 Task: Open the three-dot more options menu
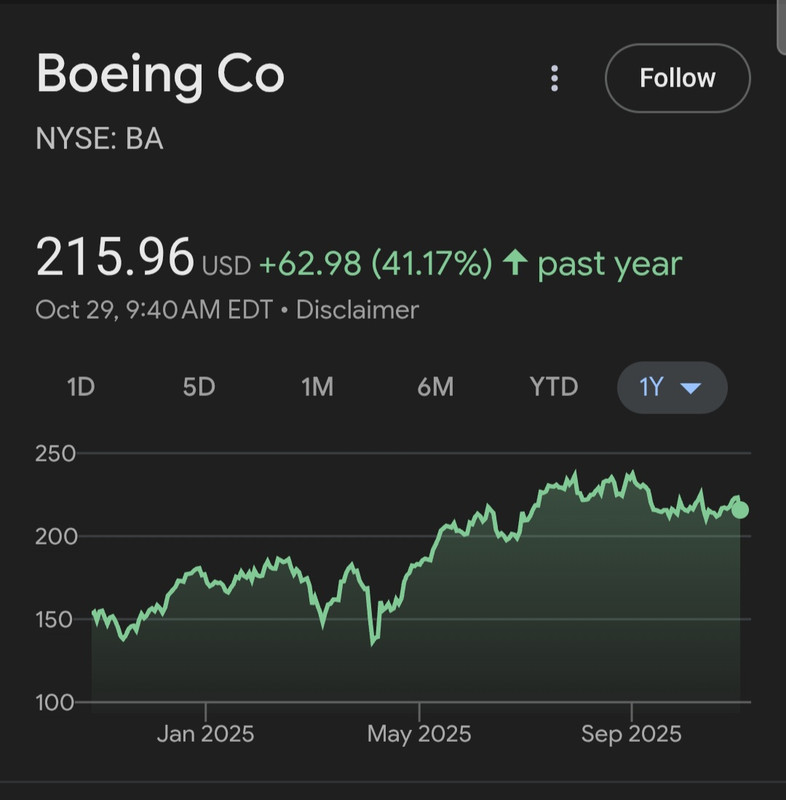coord(555,78)
